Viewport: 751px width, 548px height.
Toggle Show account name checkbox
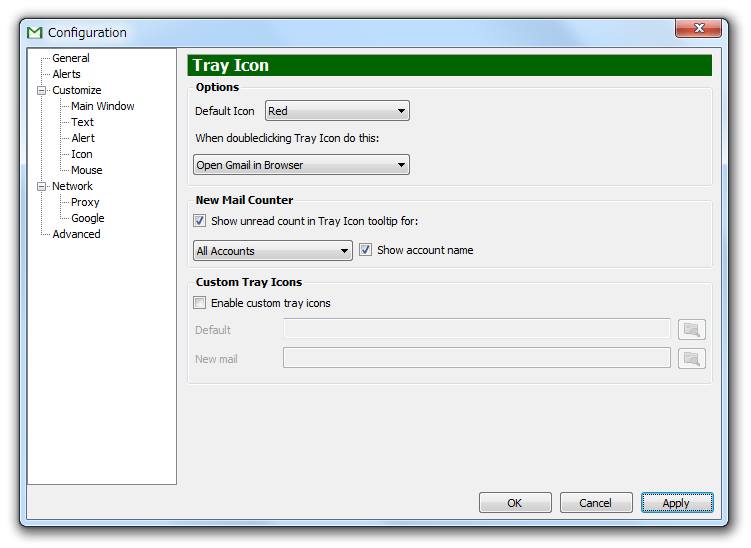(x=365, y=250)
